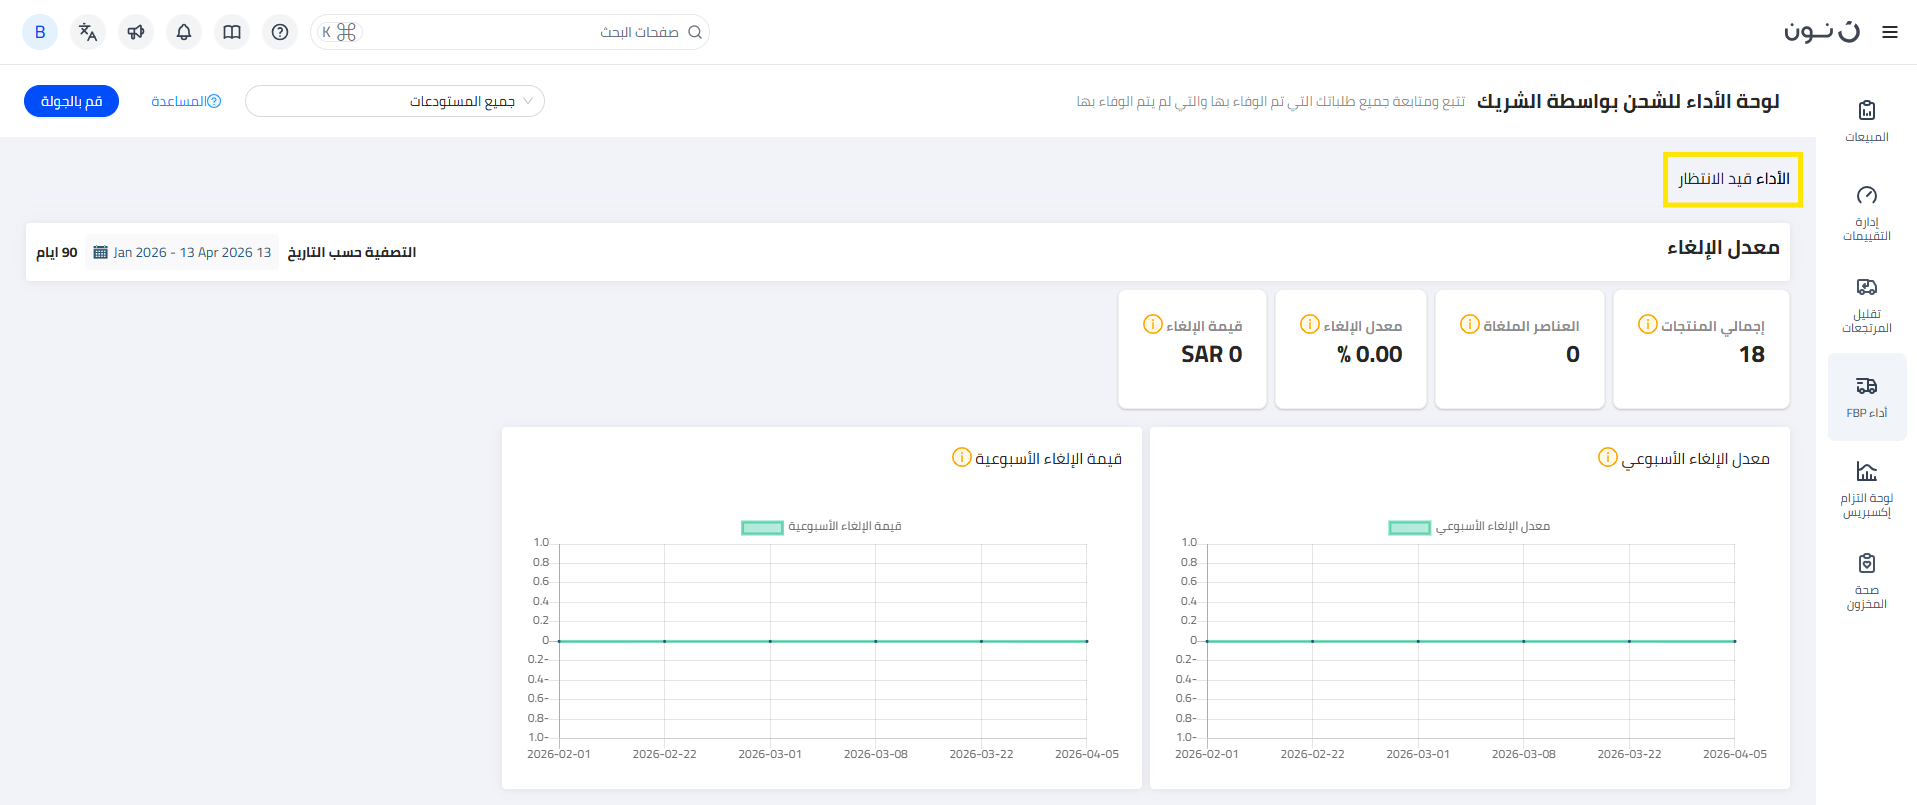Click the announcements megaphone icon
The height and width of the screenshot is (805, 1917).
point(136,32)
